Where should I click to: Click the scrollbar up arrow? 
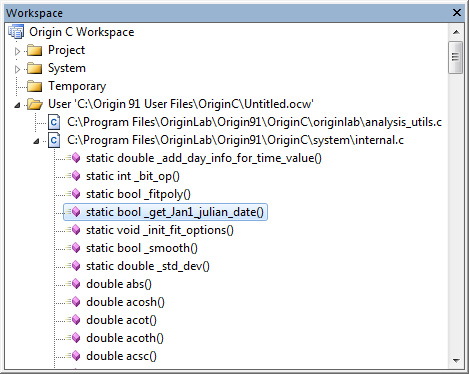(456, 32)
